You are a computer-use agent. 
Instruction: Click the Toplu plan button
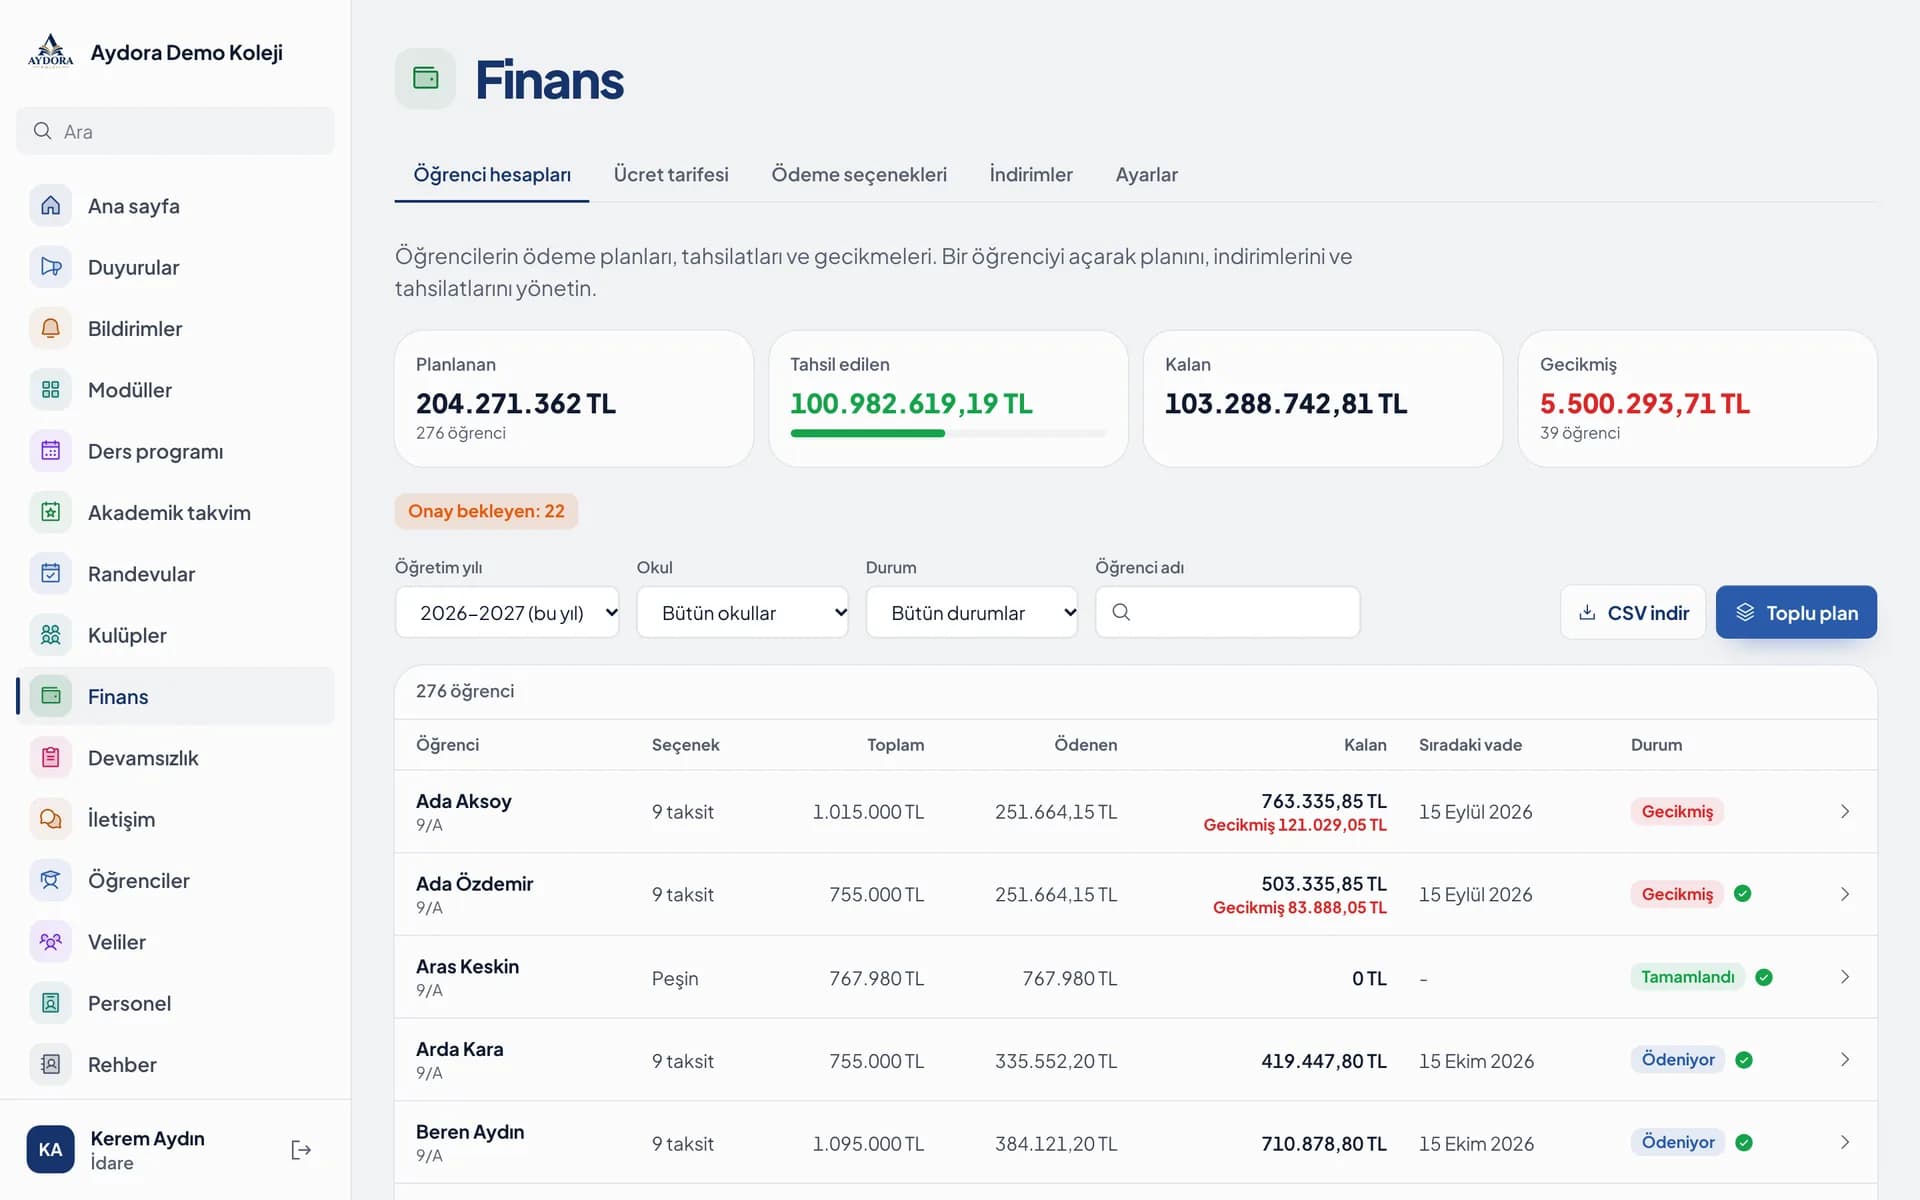pos(1796,612)
